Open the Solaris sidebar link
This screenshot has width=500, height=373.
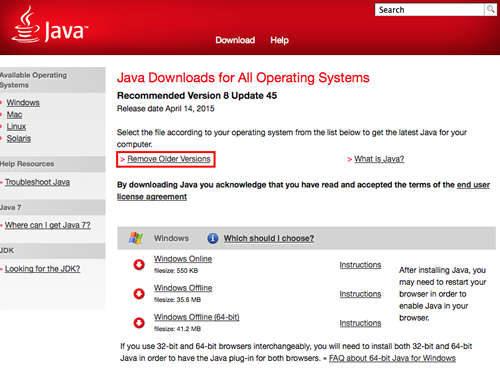click(x=19, y=138)
